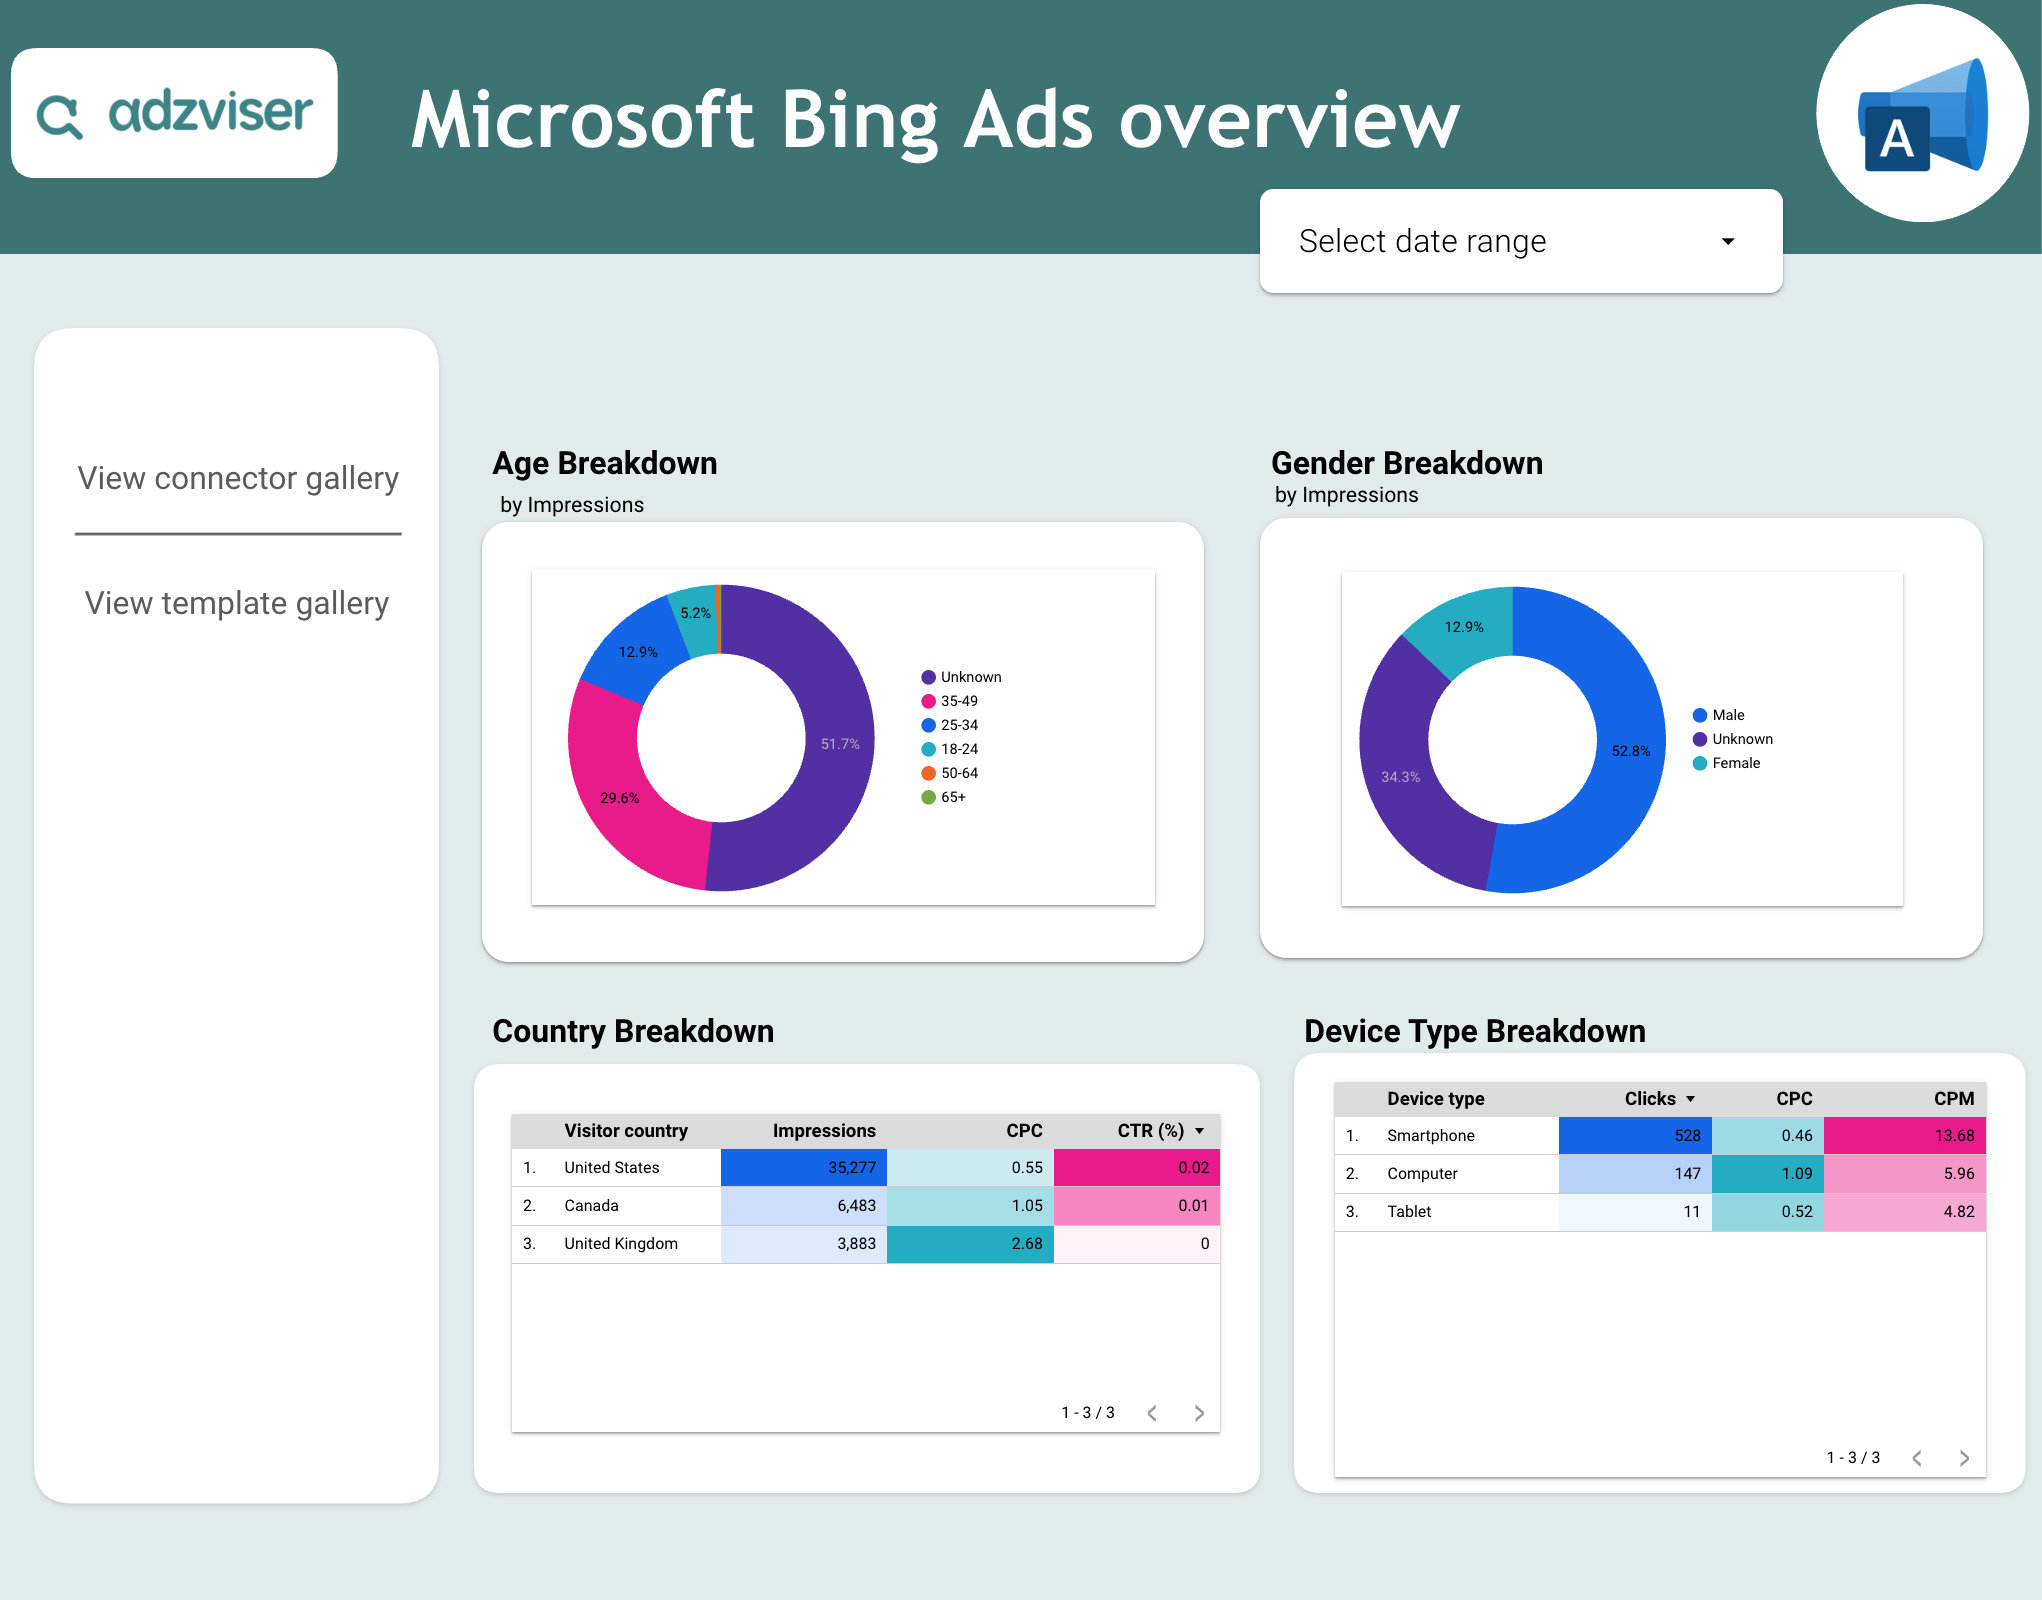
Task: Go to next page in Device table
Action: [1964, 1458]
